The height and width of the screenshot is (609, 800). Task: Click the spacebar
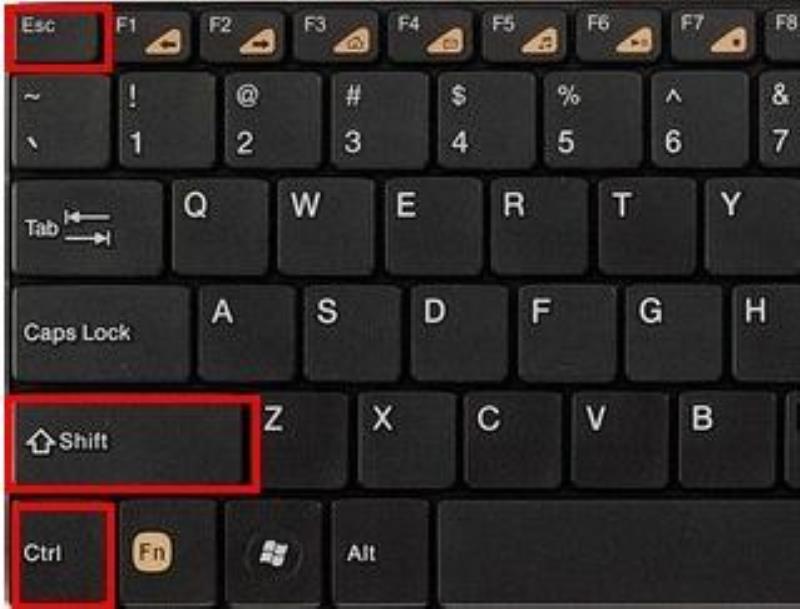(x=619, y=553)
